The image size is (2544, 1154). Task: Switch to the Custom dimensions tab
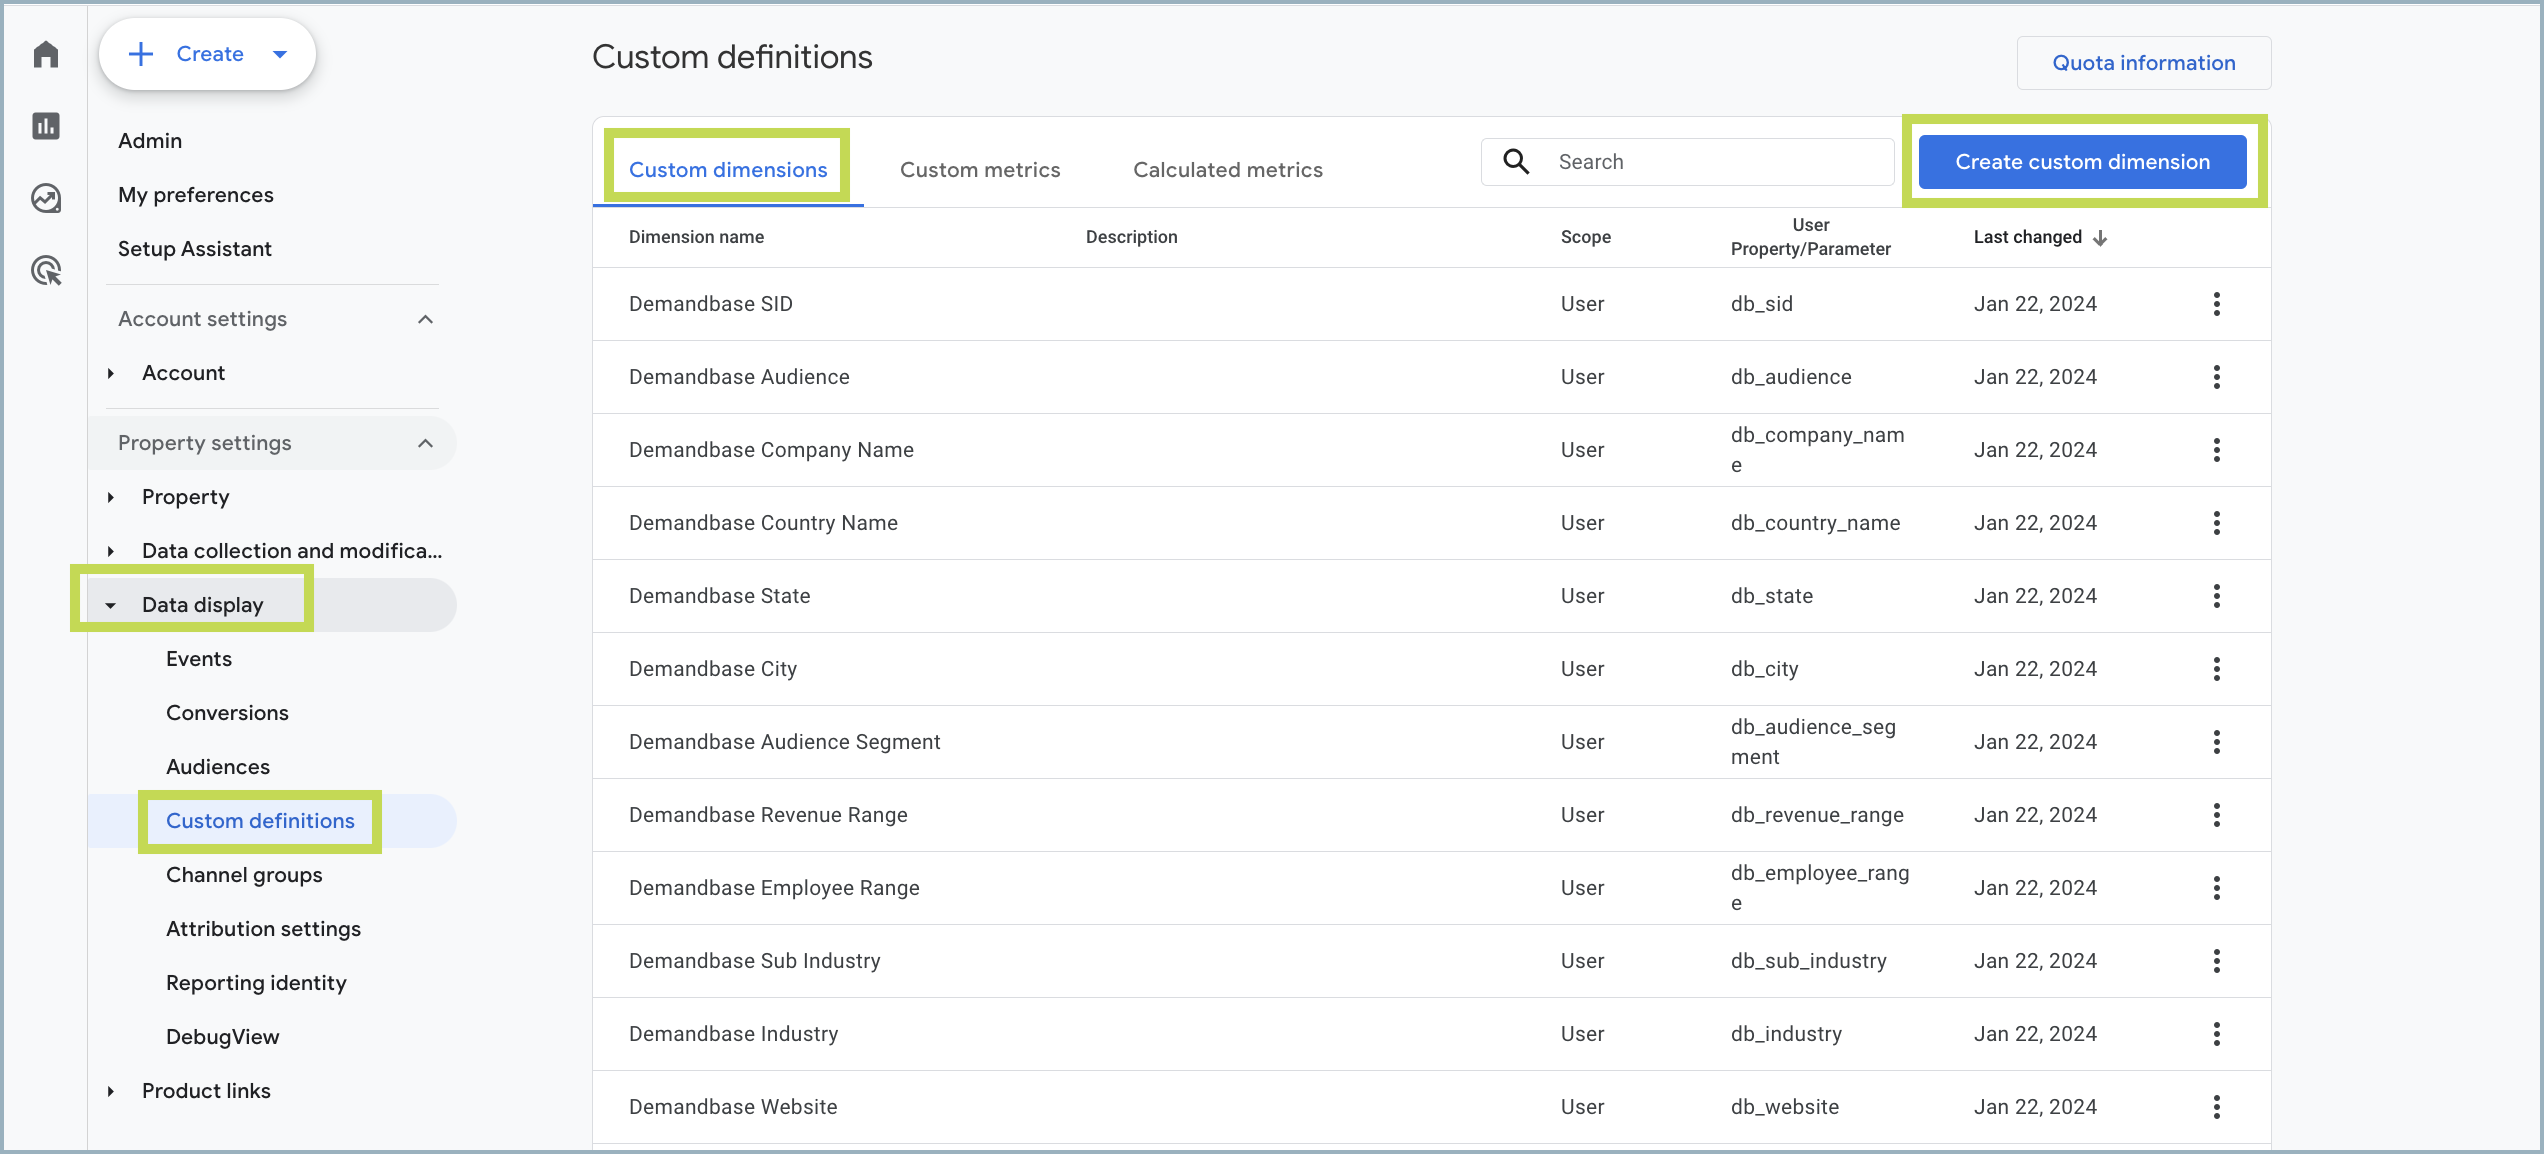click(728, 170)
